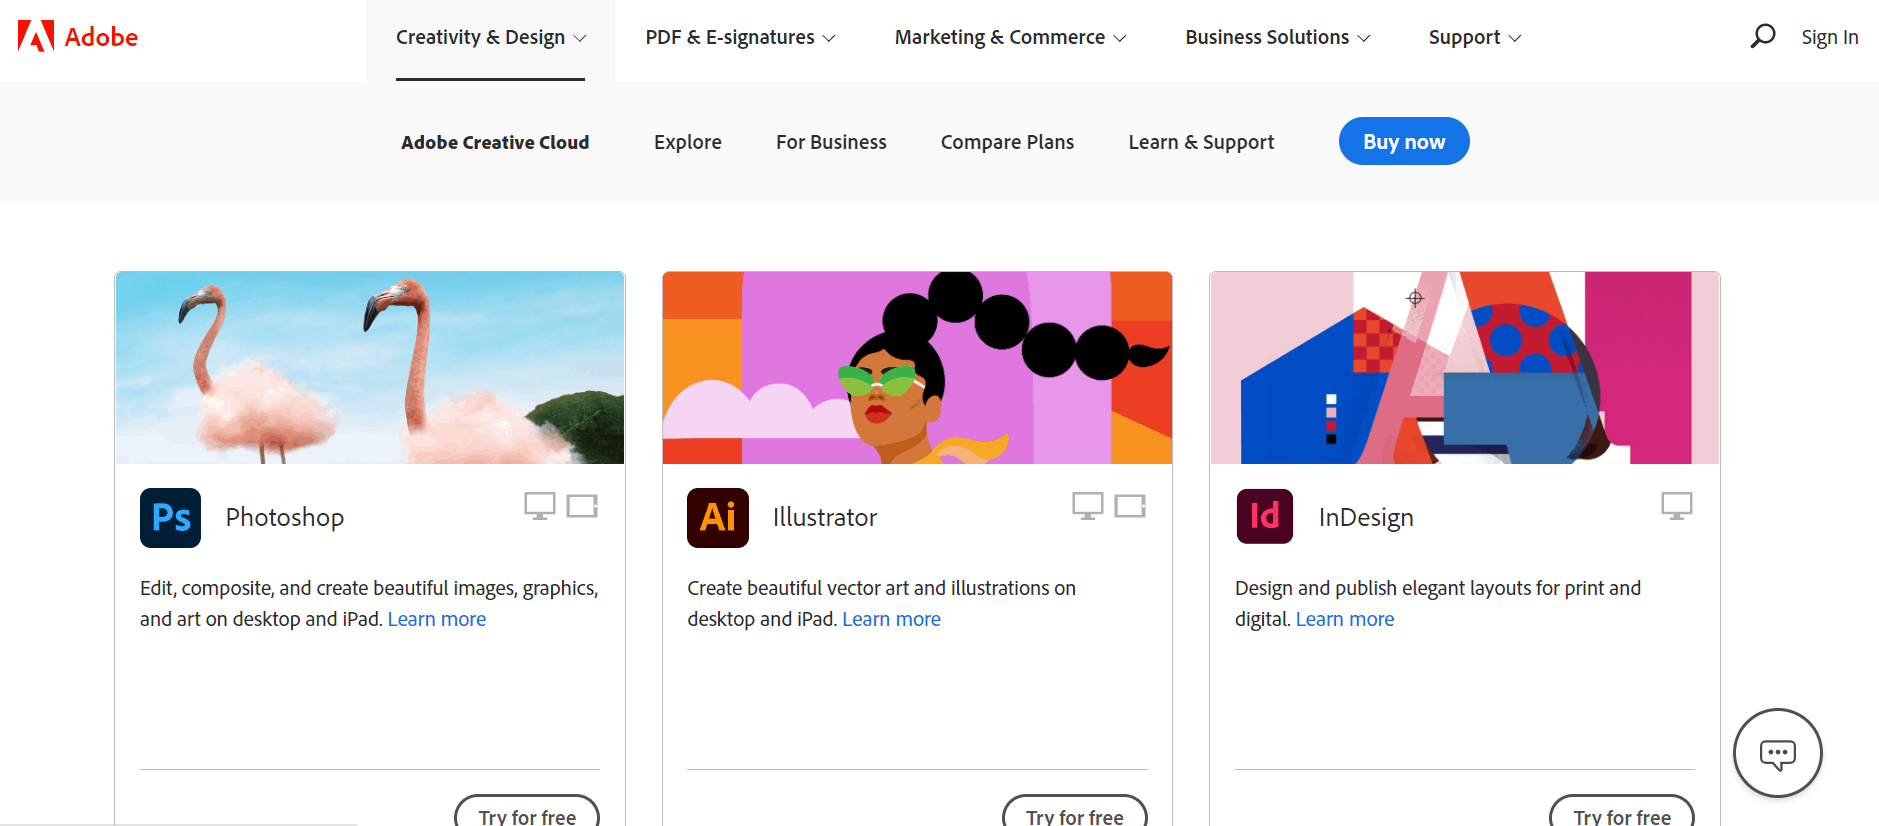This screenshot has width=1879, height=826.
Task: Click the InDesign product title
Action: click(x=1366, y=517)
